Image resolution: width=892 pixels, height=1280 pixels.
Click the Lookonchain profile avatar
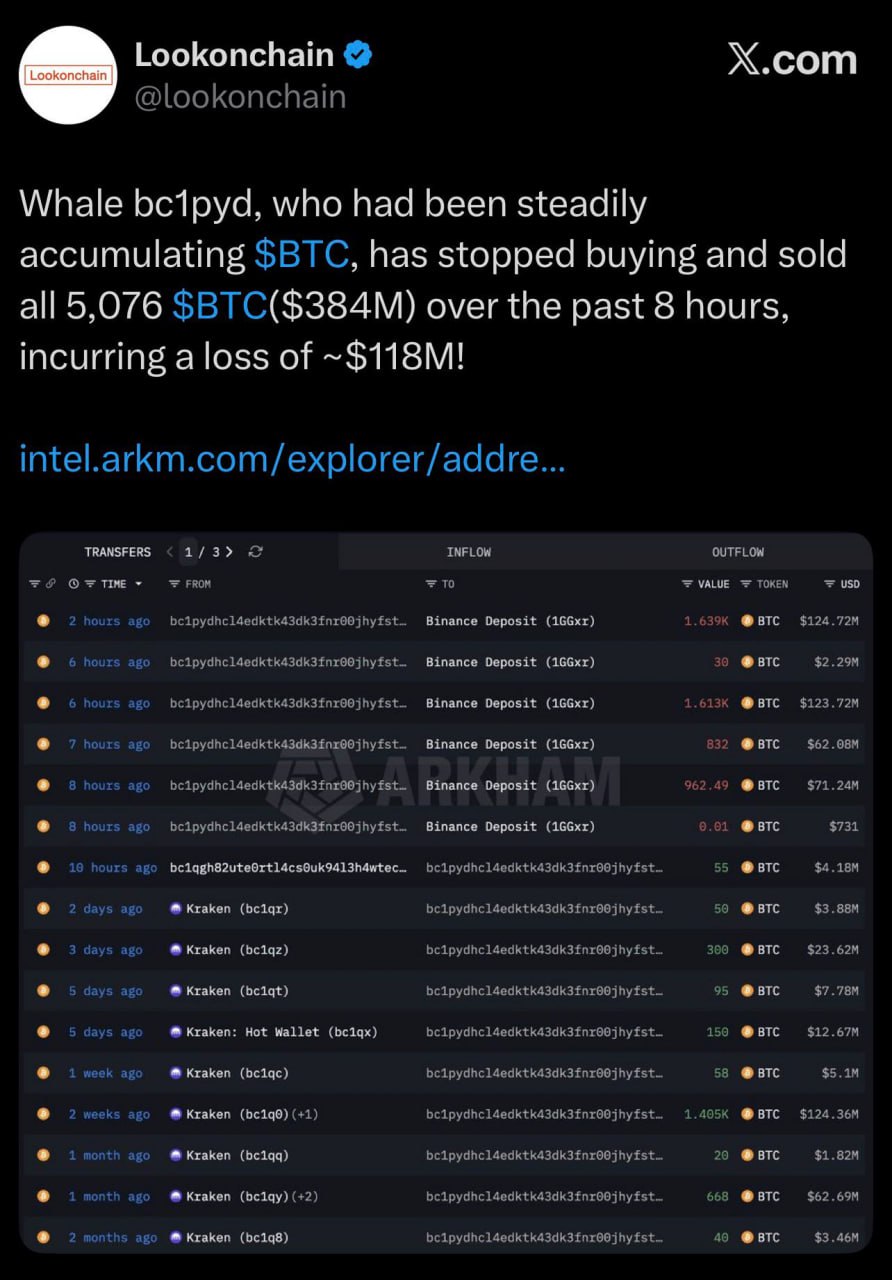click(68, 75)
